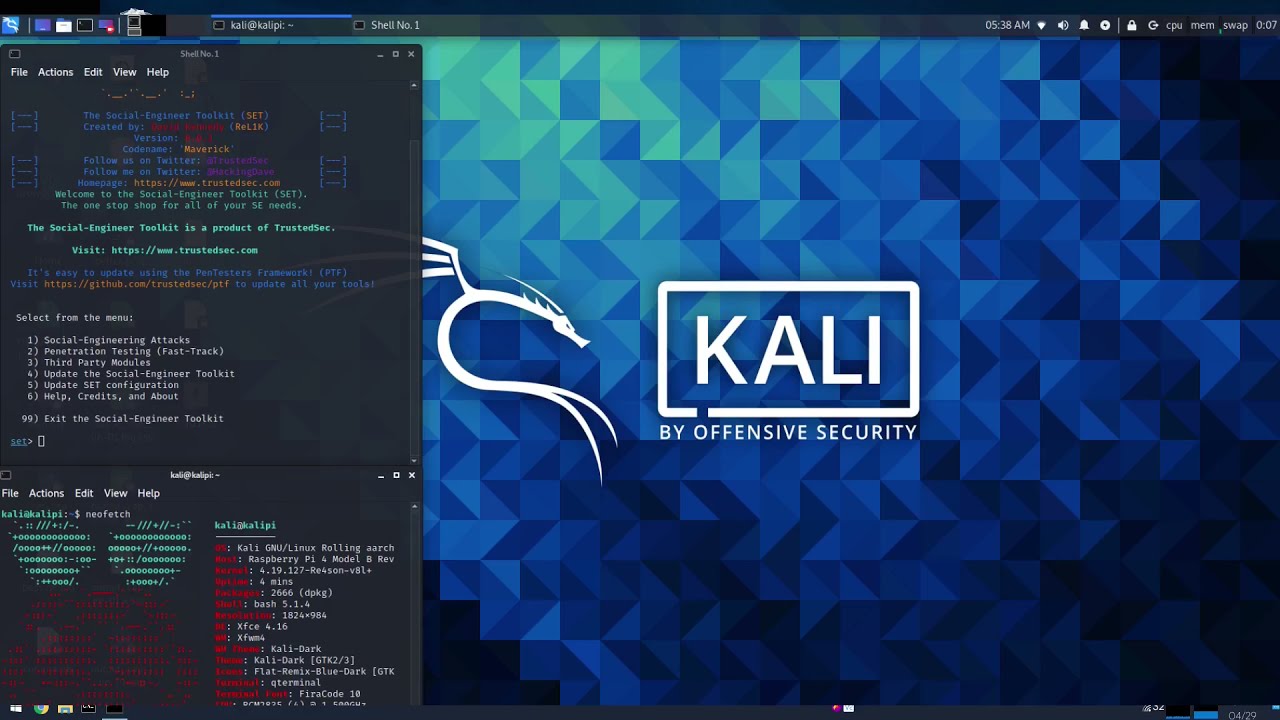This screenshot has height=720, width=1280.
Task: Click the Chrome icon in bottom bar
Action: (x=41, y=709)
